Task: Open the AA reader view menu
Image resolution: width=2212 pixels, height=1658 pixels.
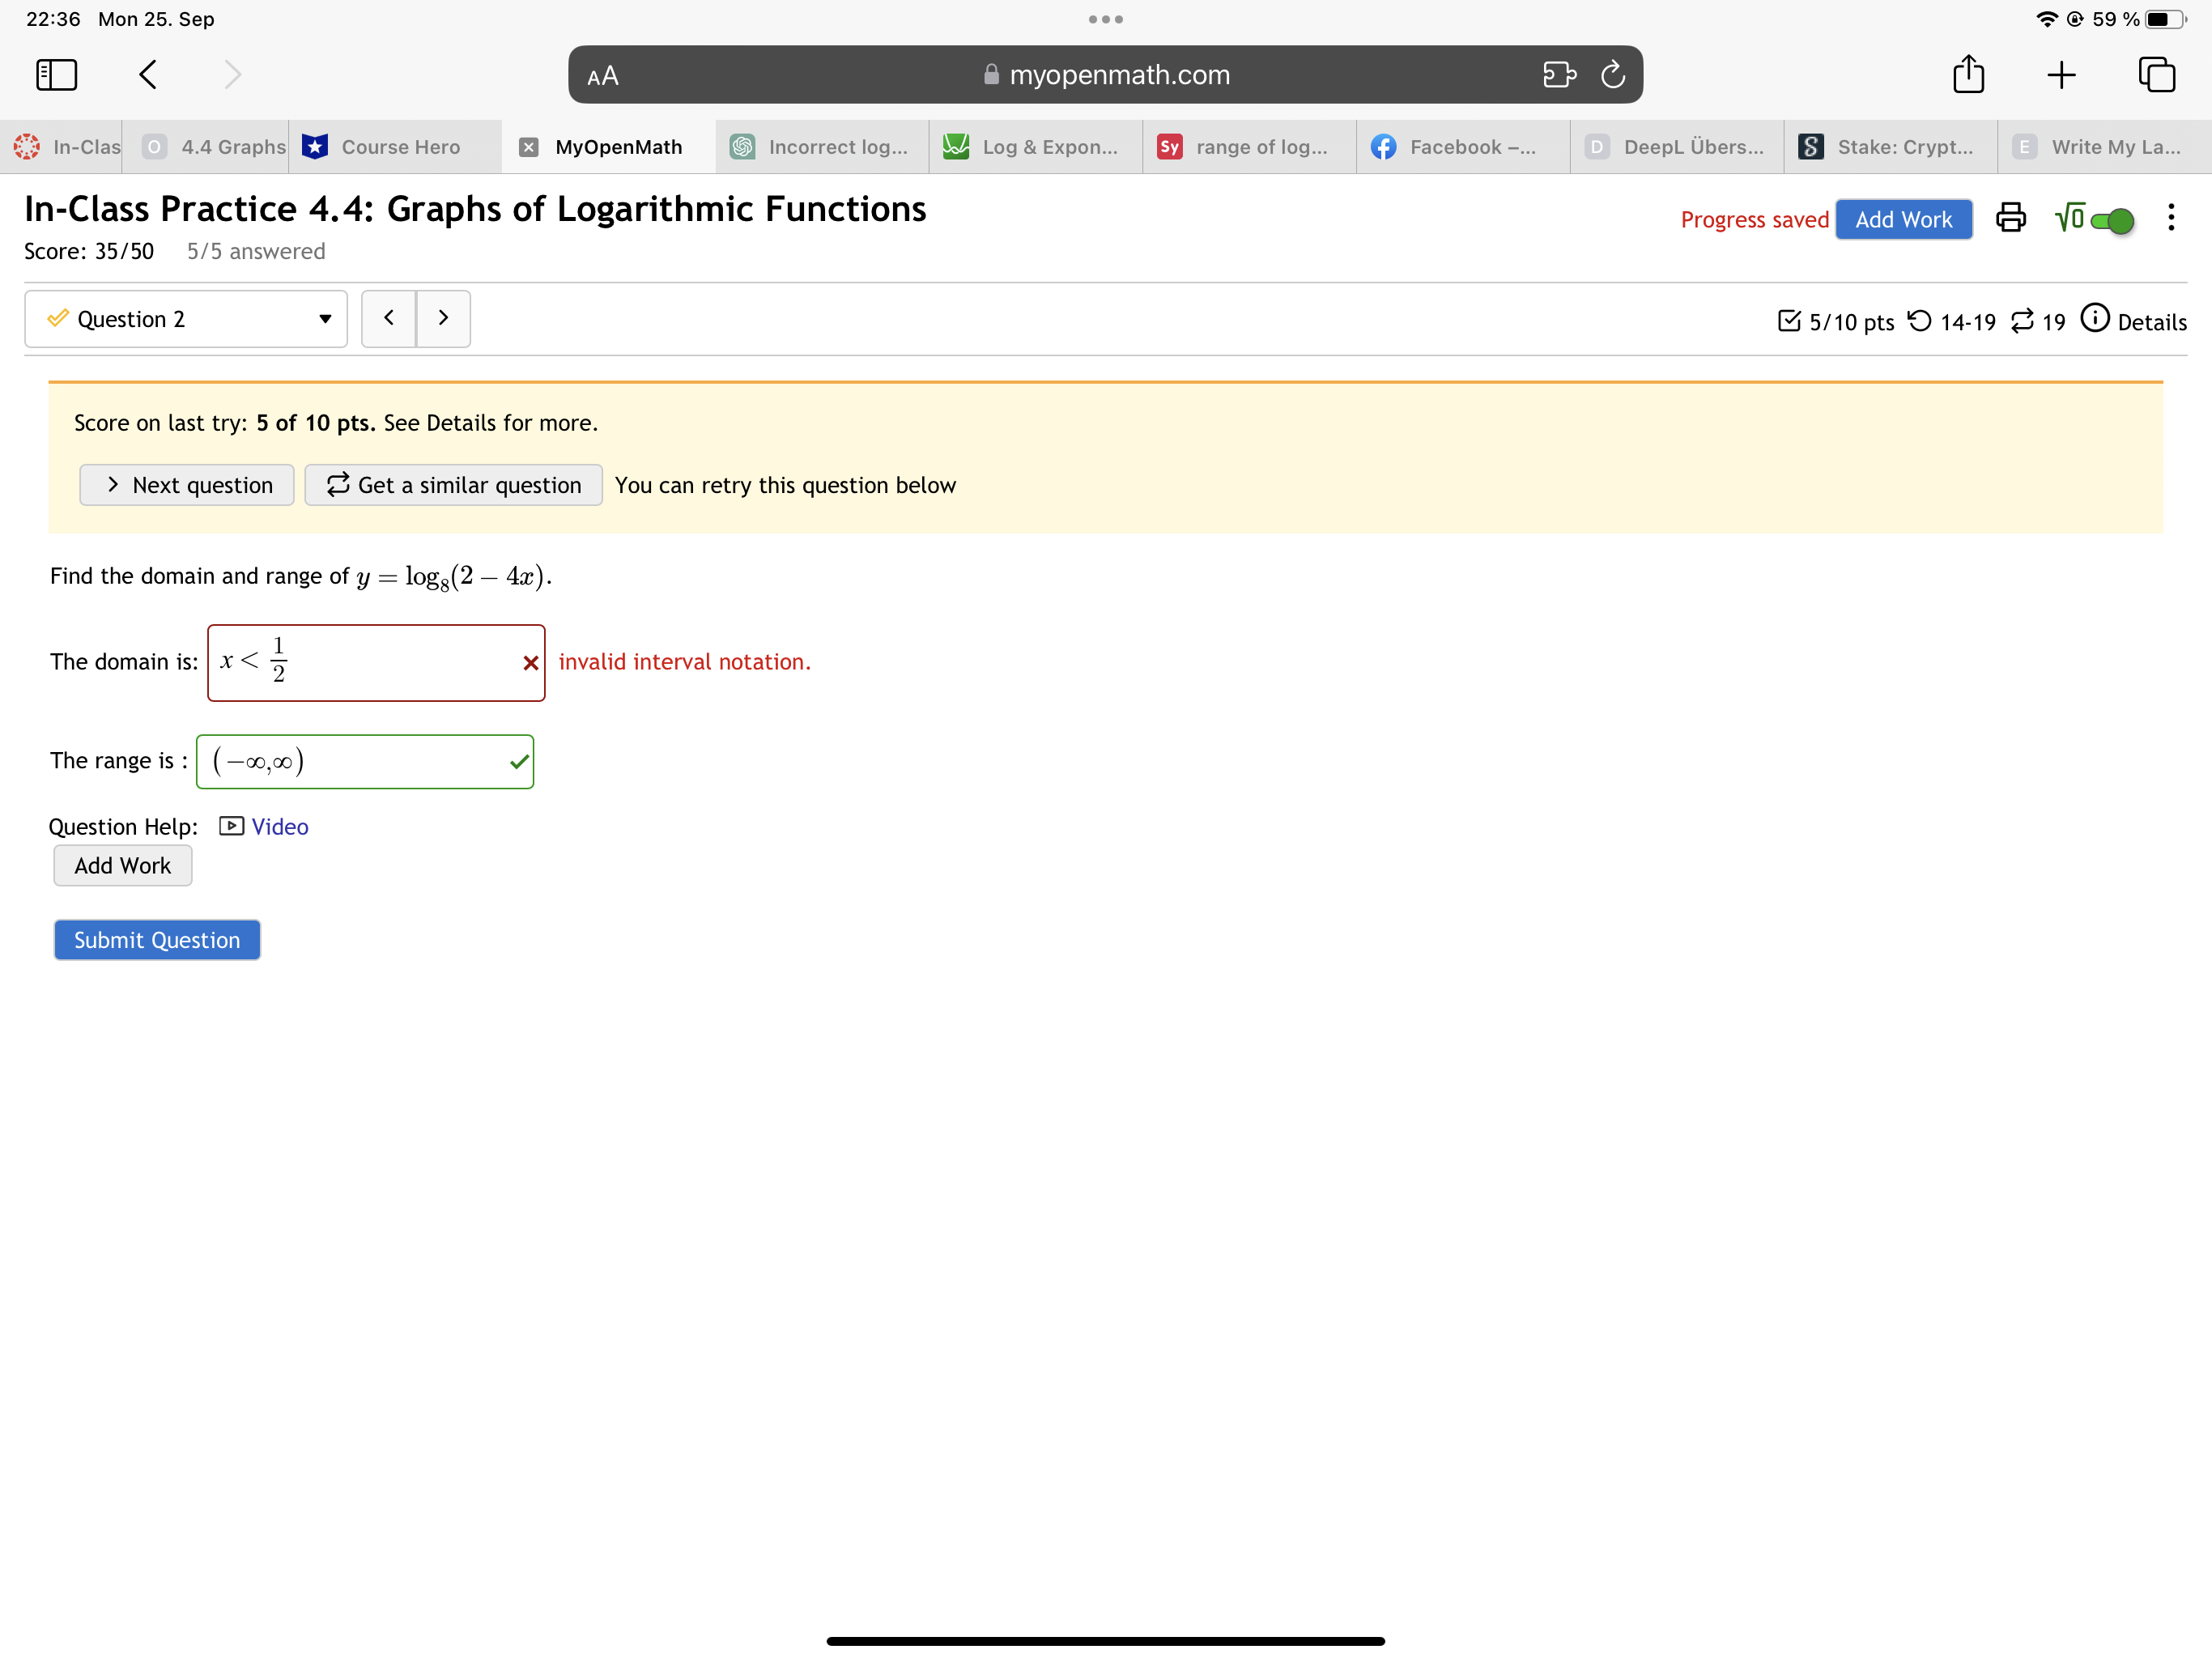Action: click(x=603, y=76)
